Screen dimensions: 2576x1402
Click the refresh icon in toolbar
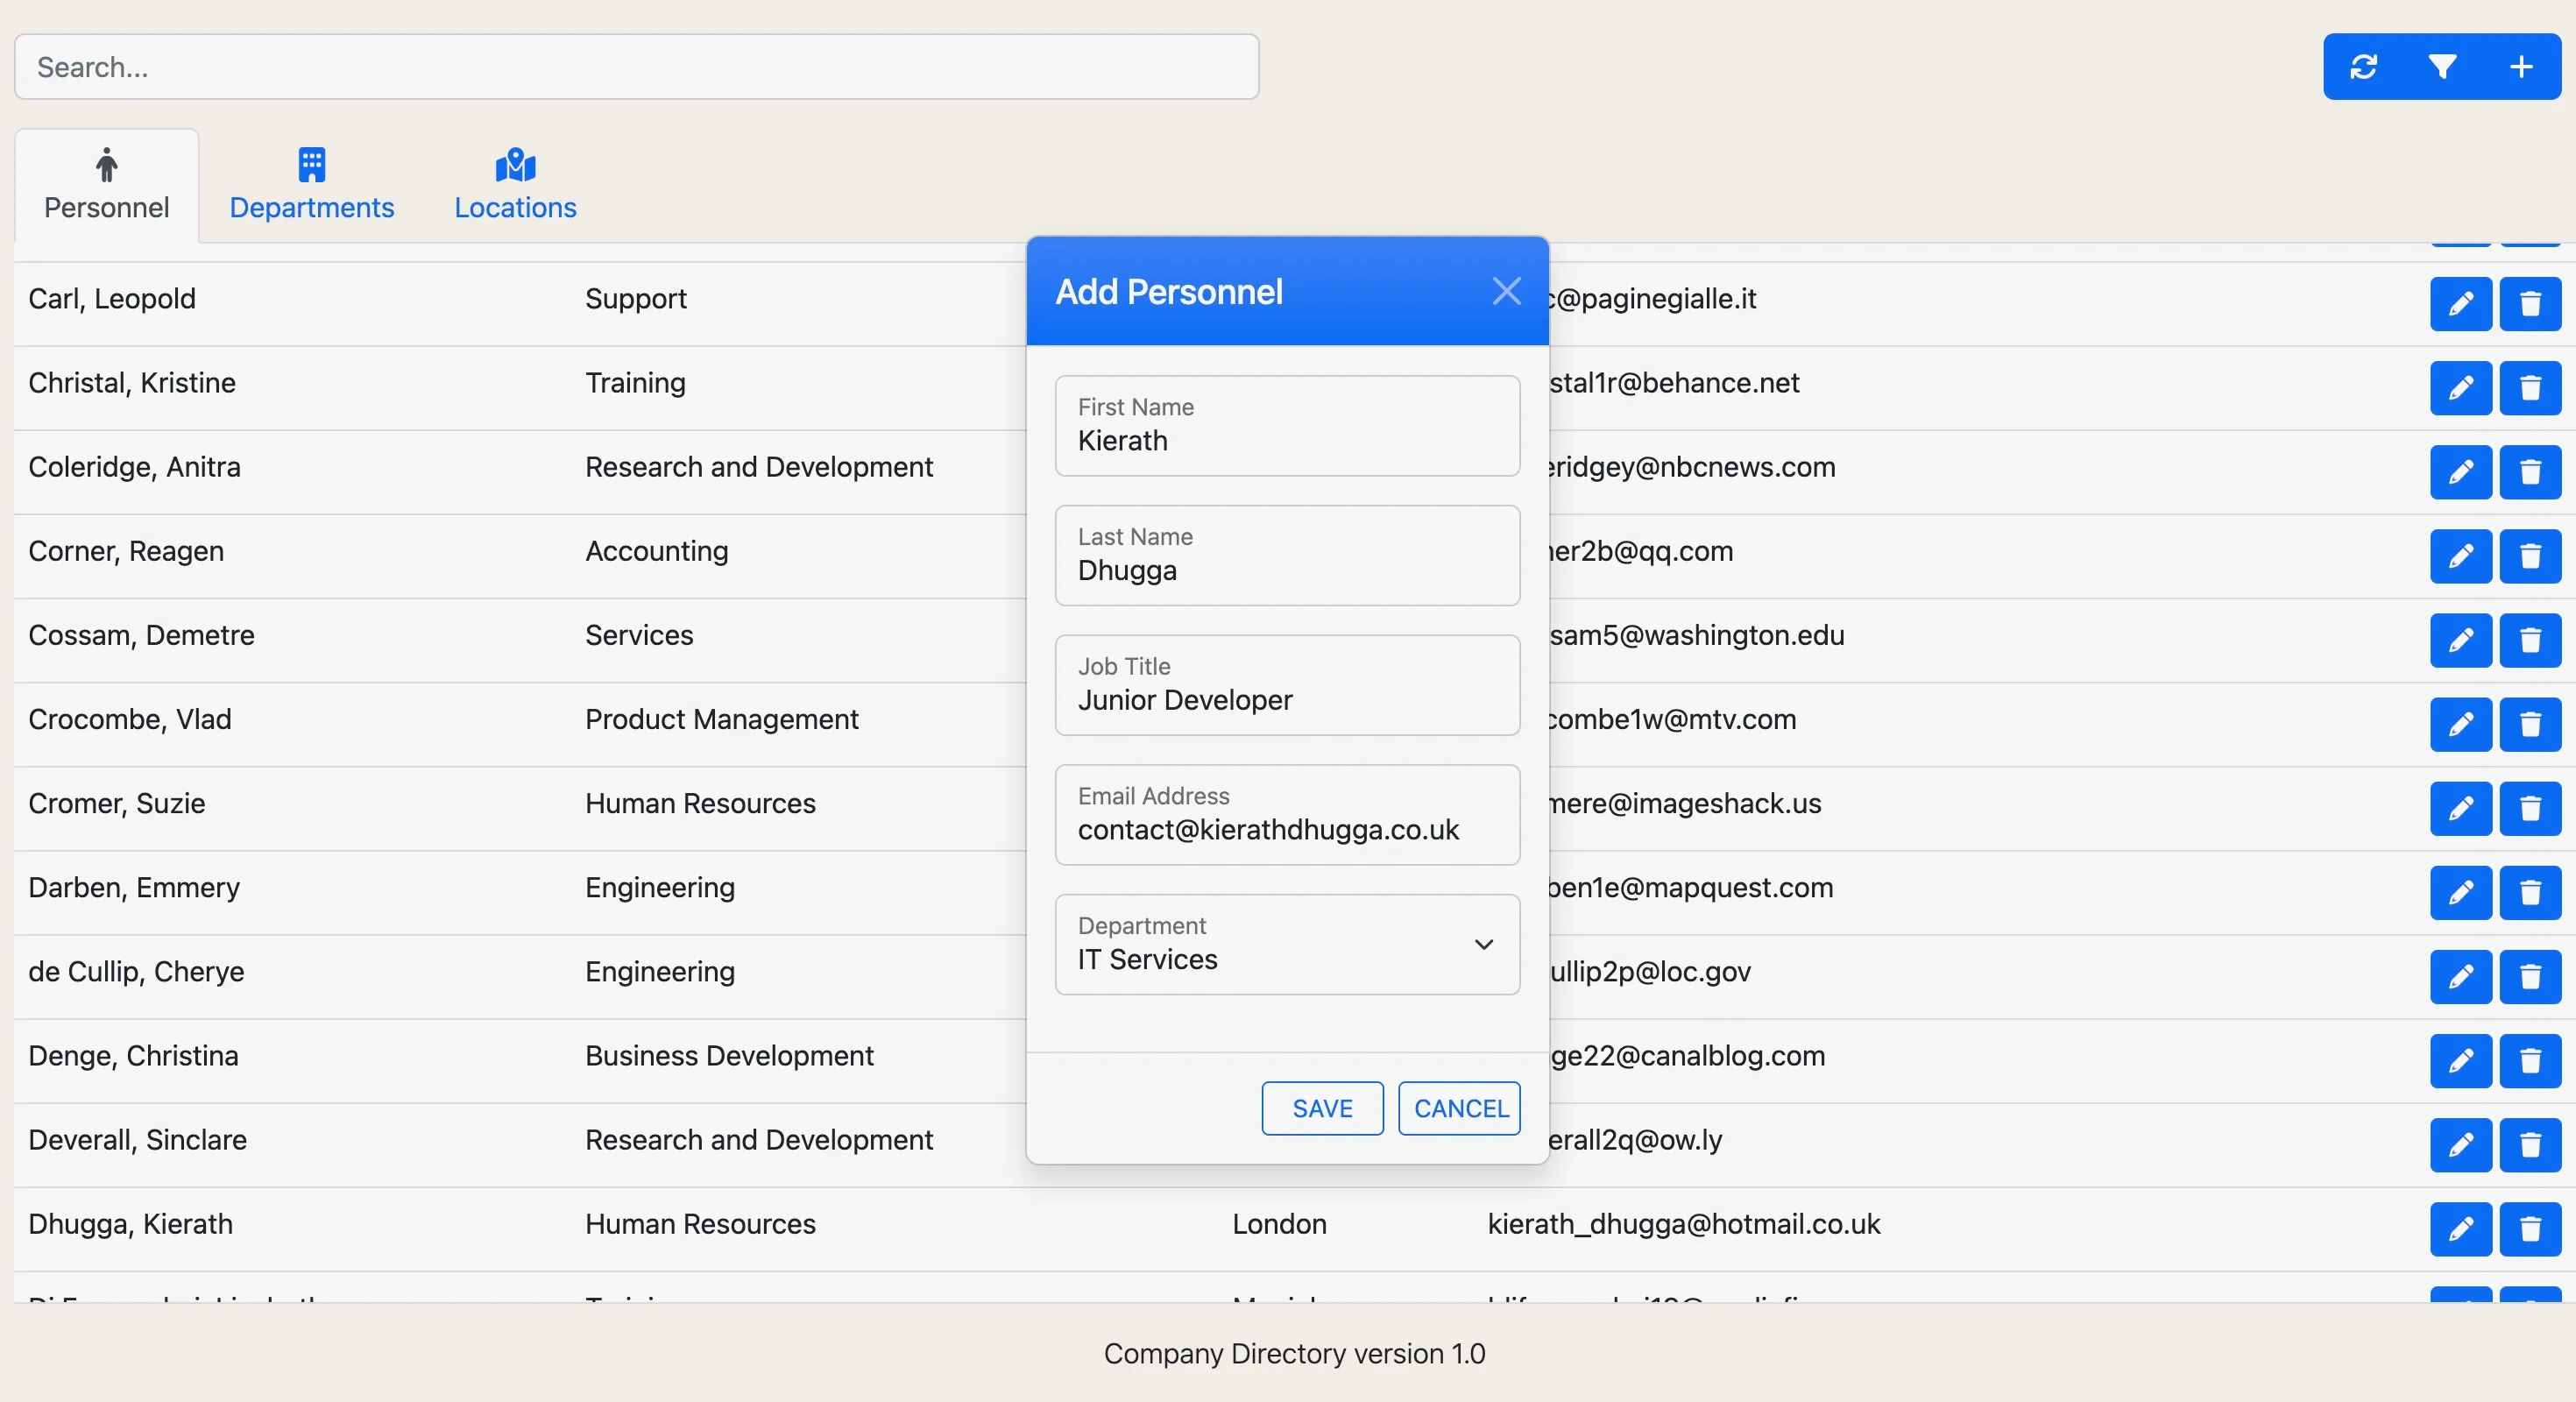coord(2363,67)
